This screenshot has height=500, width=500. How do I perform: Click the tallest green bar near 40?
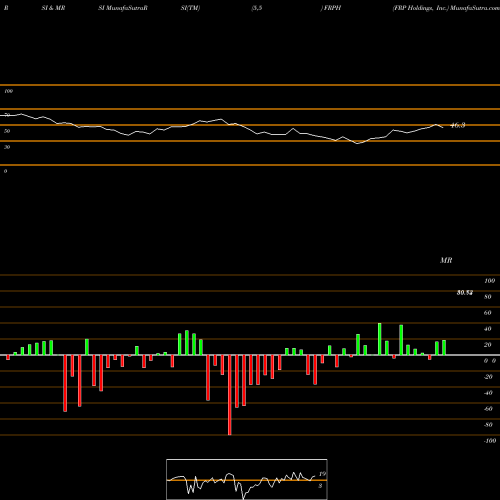tap(379, 339)
